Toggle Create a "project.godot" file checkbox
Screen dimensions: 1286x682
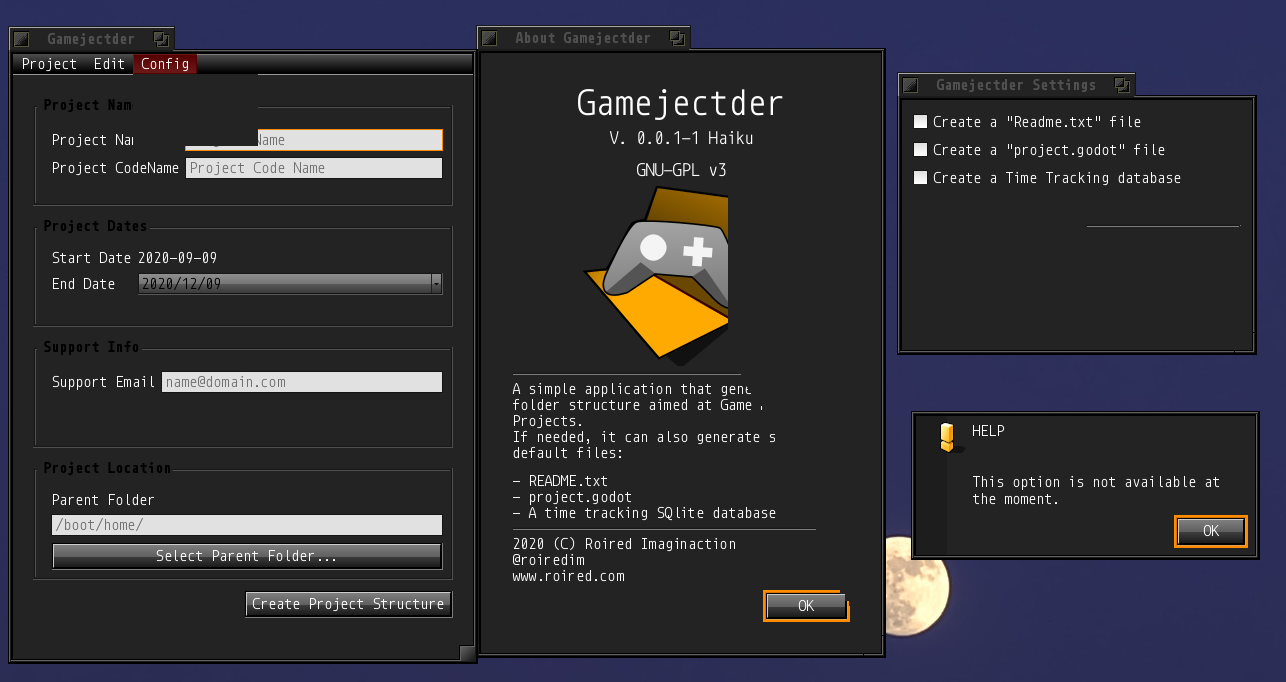point(921,150)
